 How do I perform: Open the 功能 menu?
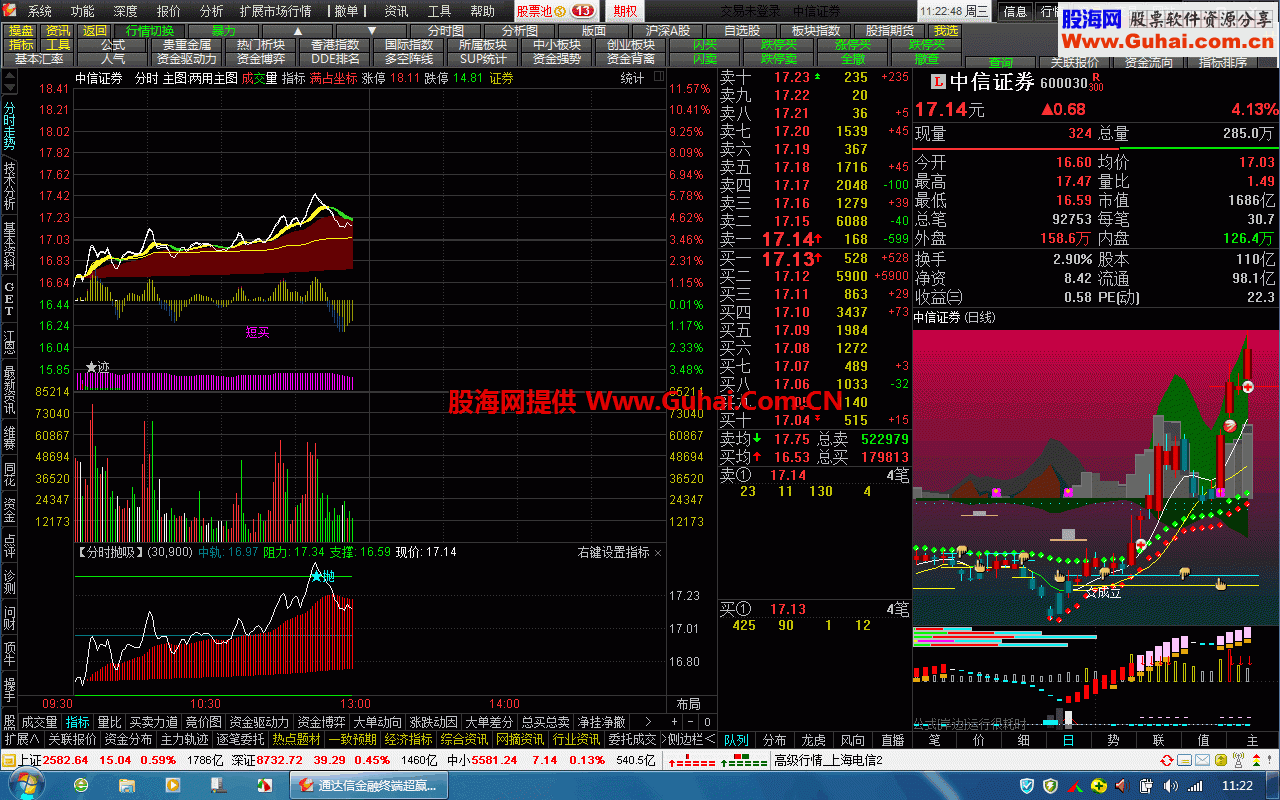83,12
